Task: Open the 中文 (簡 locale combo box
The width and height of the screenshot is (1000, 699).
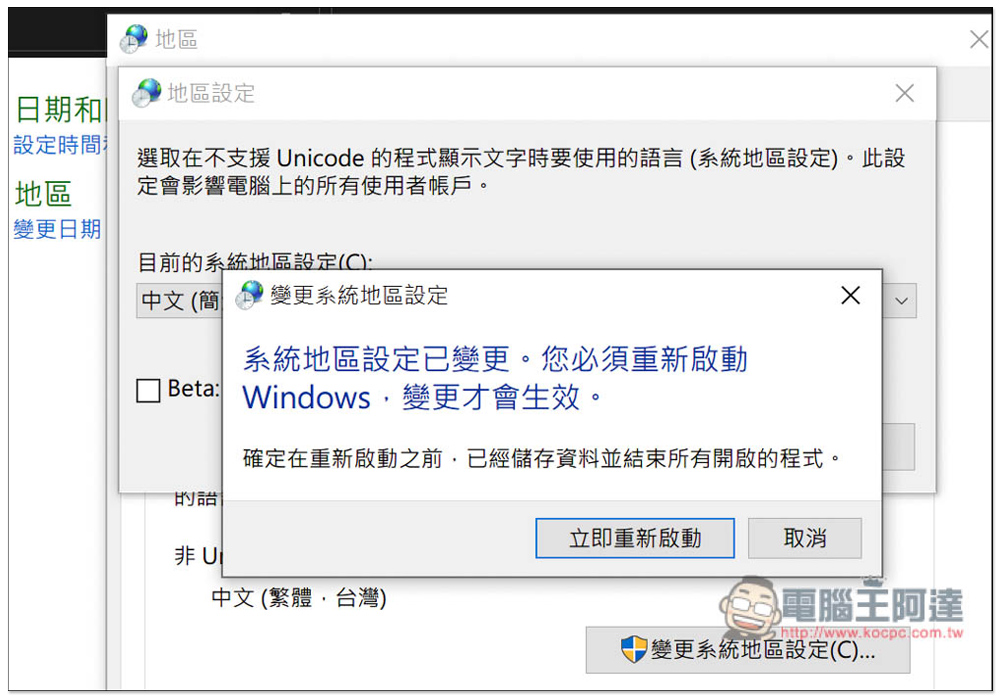Action: pyautogui.click(x=180, y=301)
